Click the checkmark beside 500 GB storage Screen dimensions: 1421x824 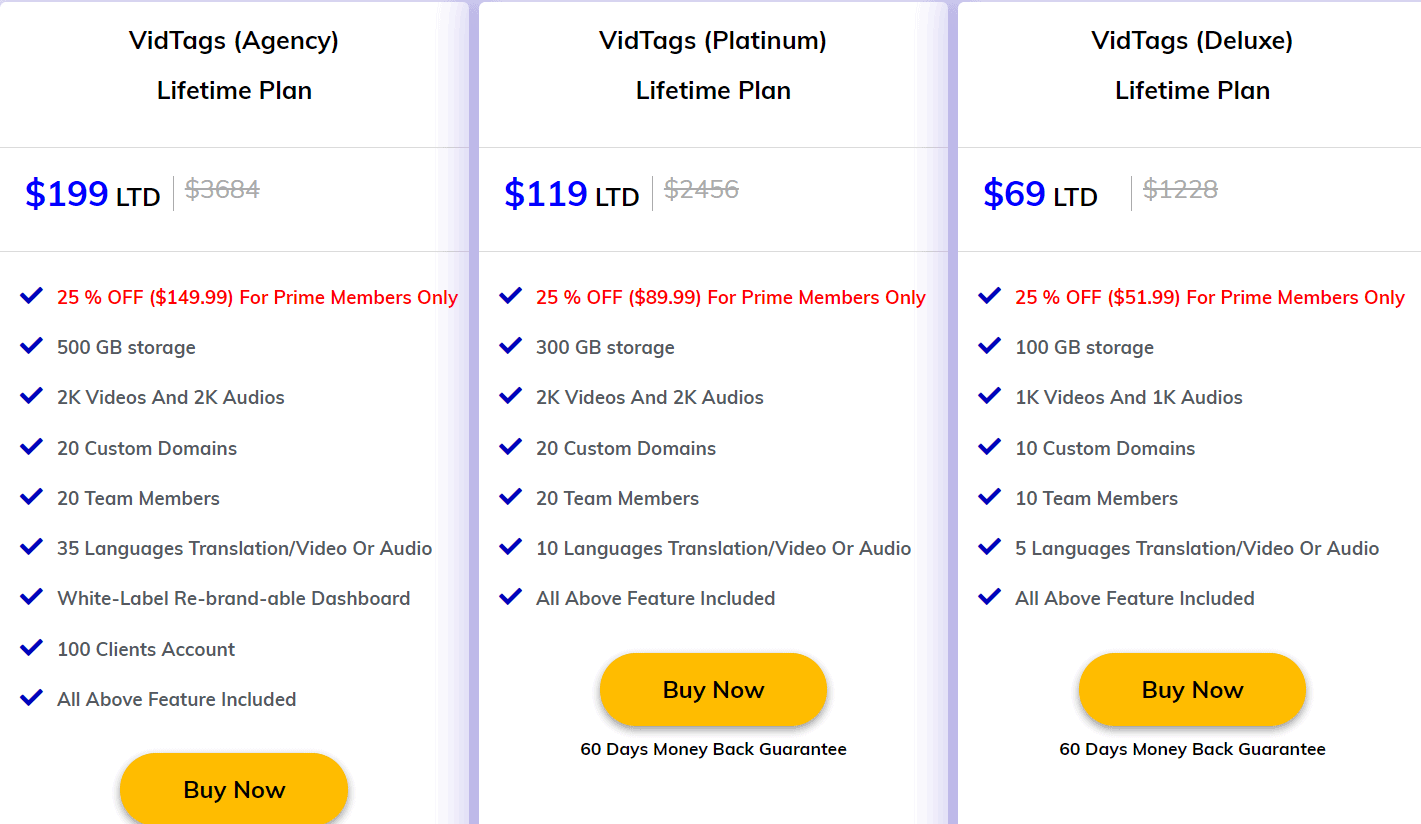coord(31,346)
